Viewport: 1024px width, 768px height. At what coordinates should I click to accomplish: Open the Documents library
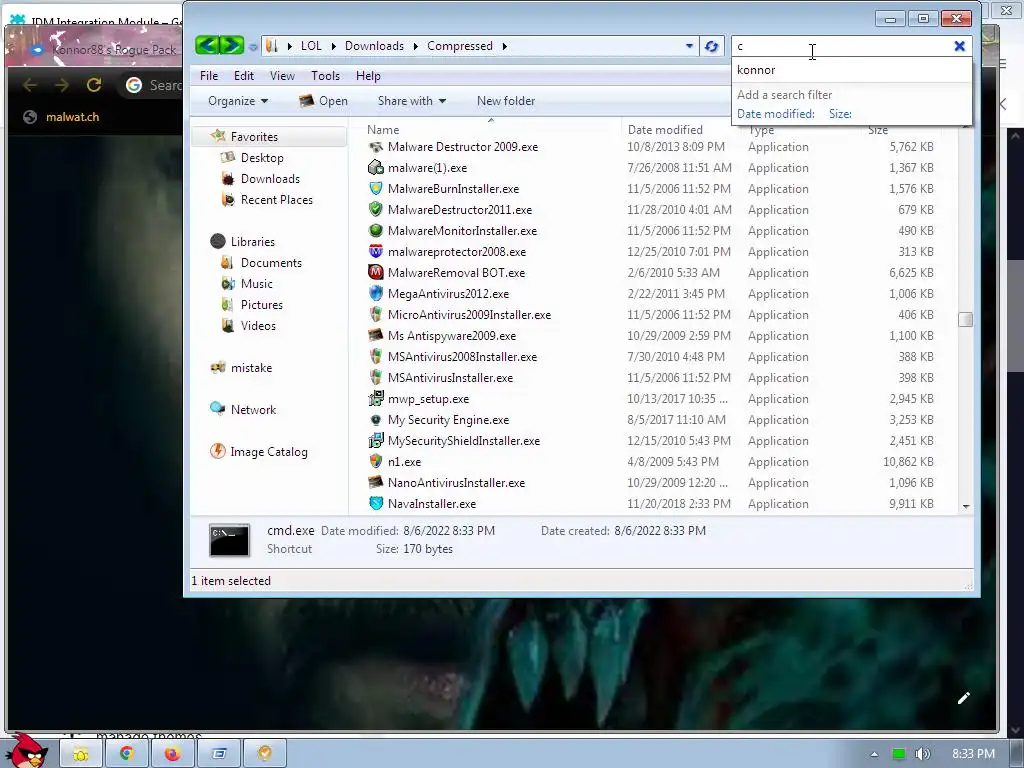pyautogui.click(x=261, y=263)
